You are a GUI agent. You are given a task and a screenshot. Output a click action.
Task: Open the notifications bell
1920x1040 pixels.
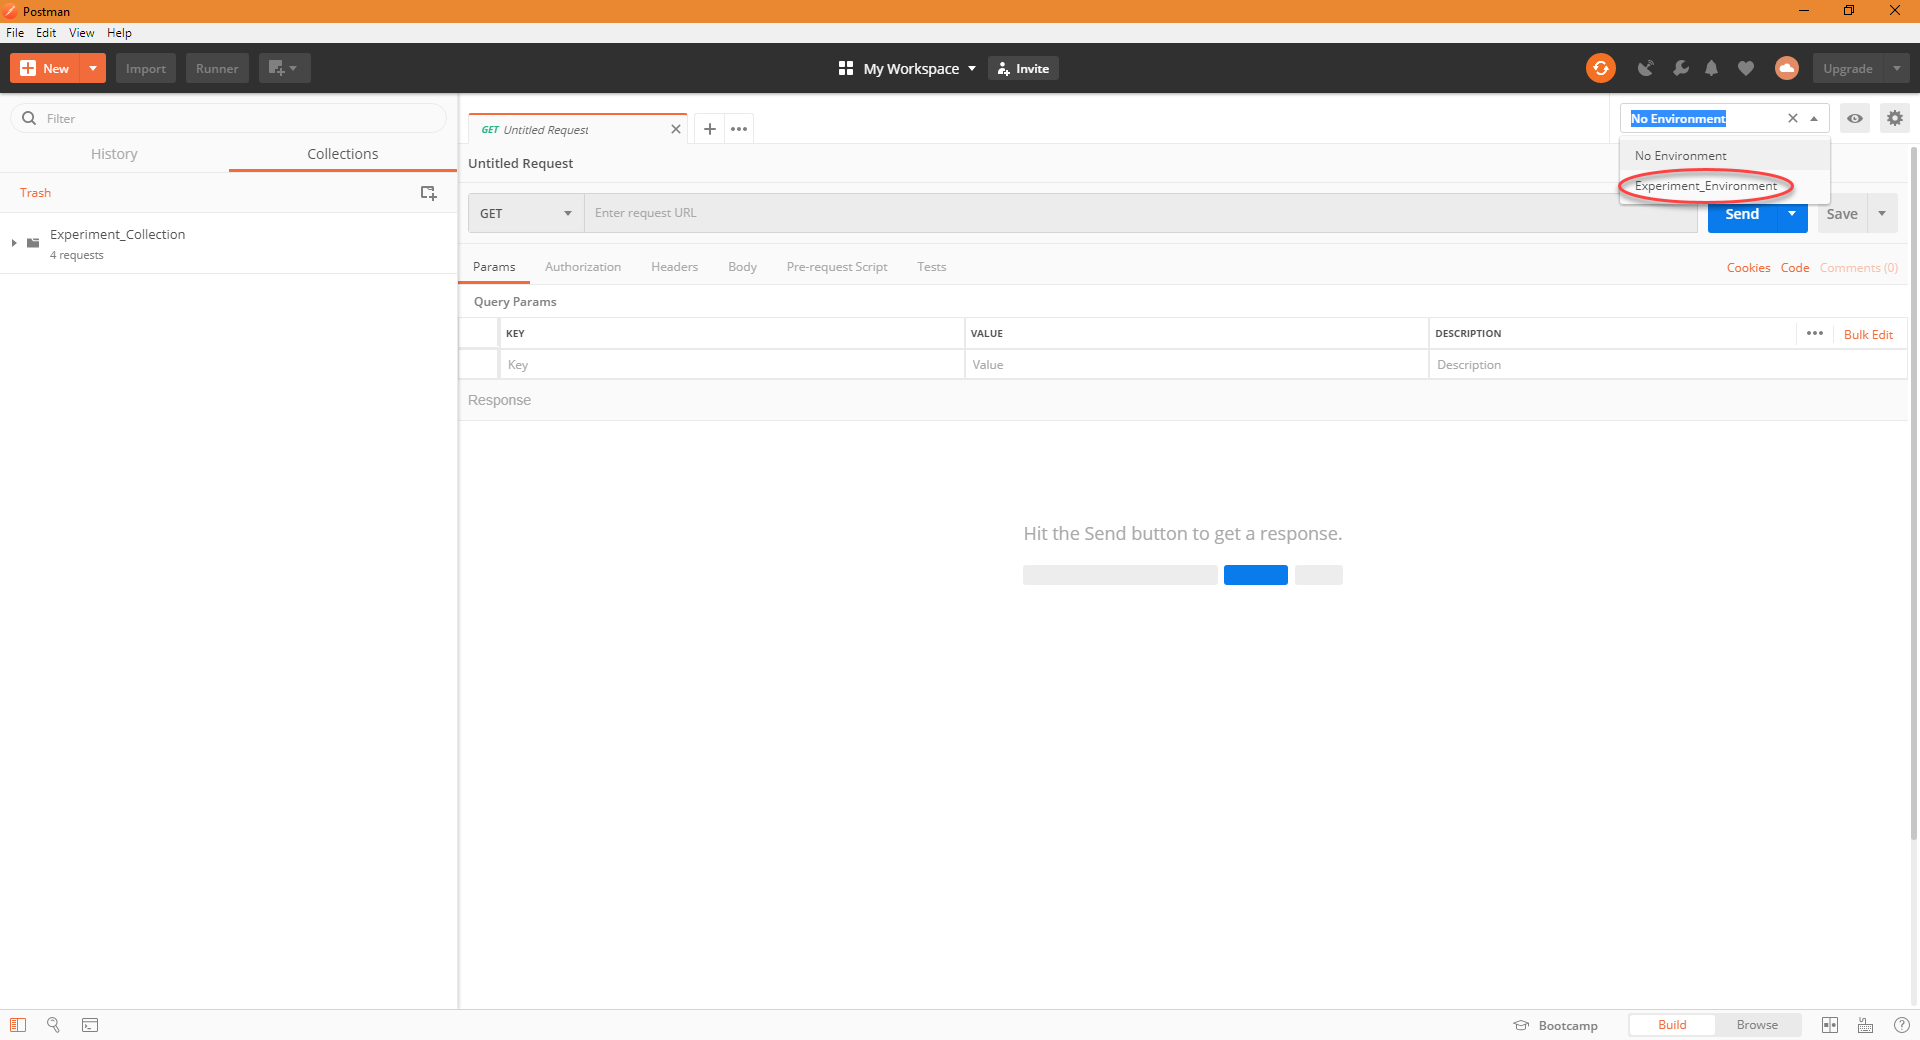tap(1712, 68)
